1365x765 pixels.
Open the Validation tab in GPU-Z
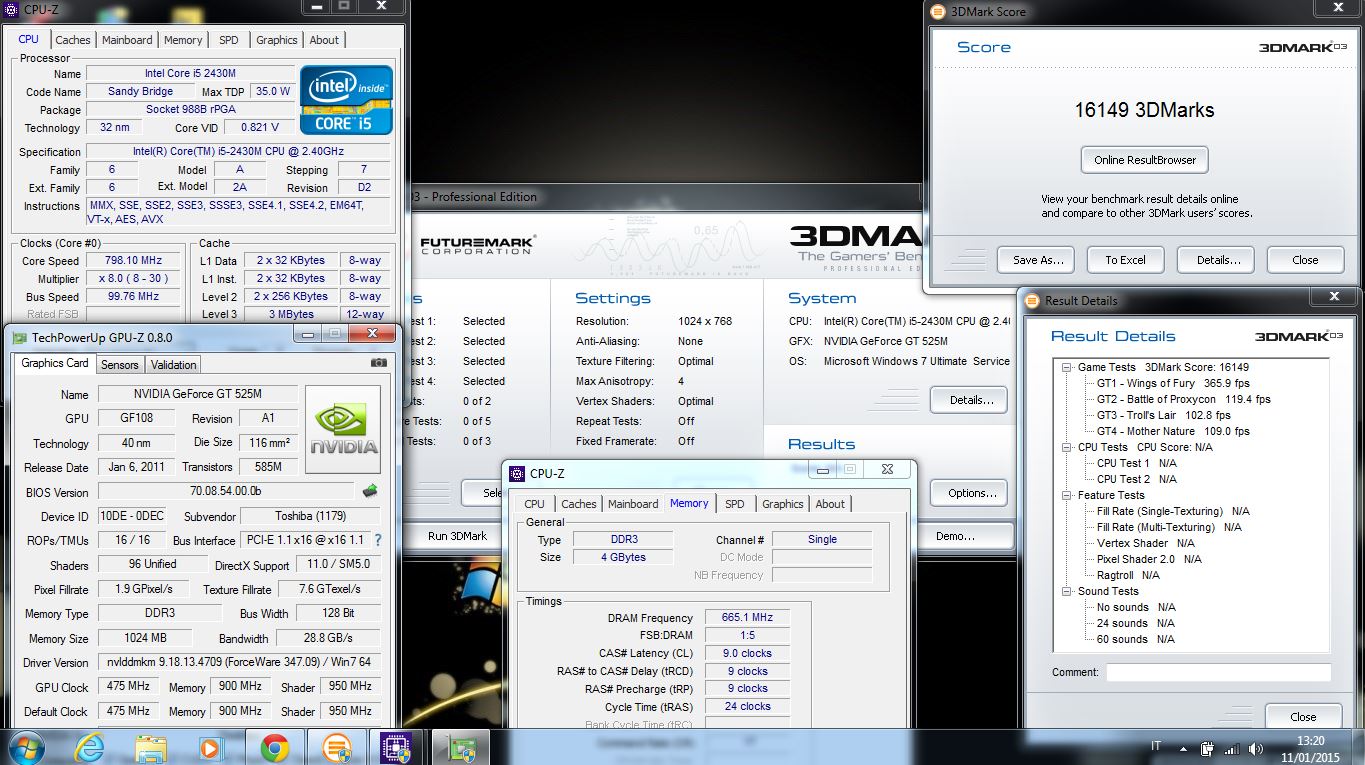[174, 365]
